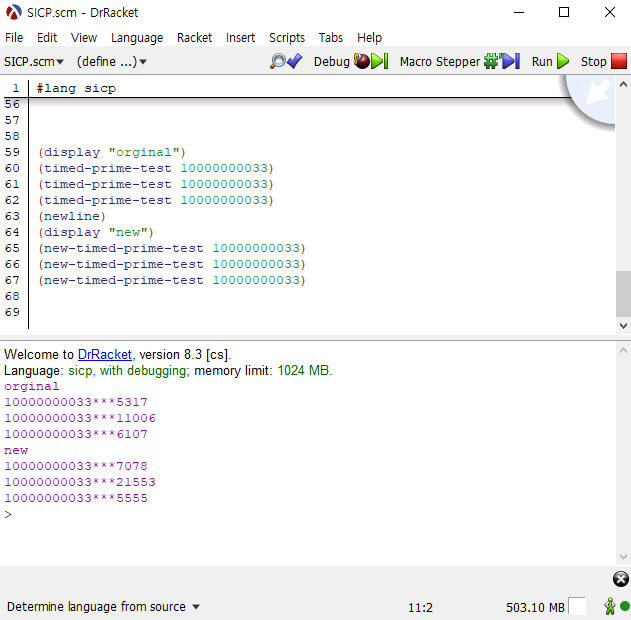Start the Debug tool
Screen dimensions: 631x620
(x=350, y=61)
